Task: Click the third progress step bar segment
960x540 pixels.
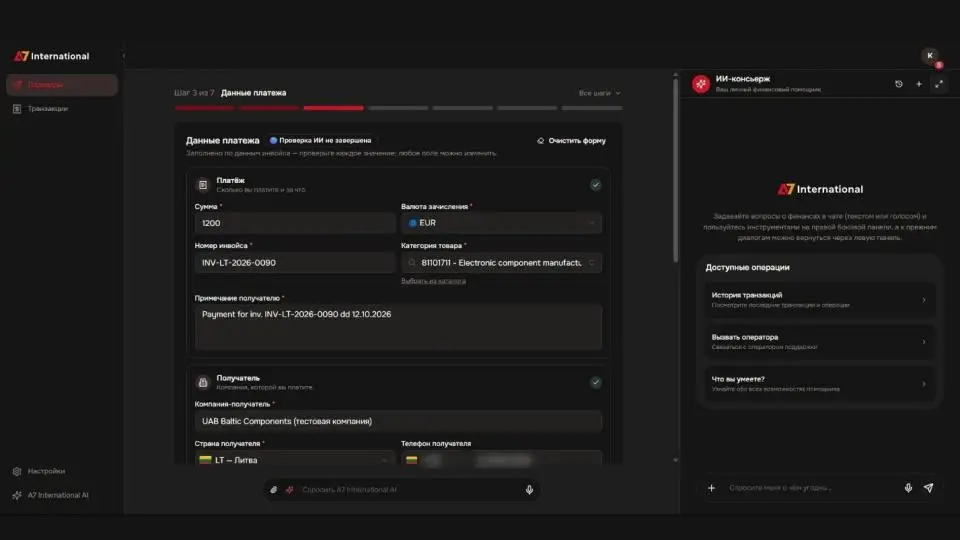Action: tap(334, 108)
